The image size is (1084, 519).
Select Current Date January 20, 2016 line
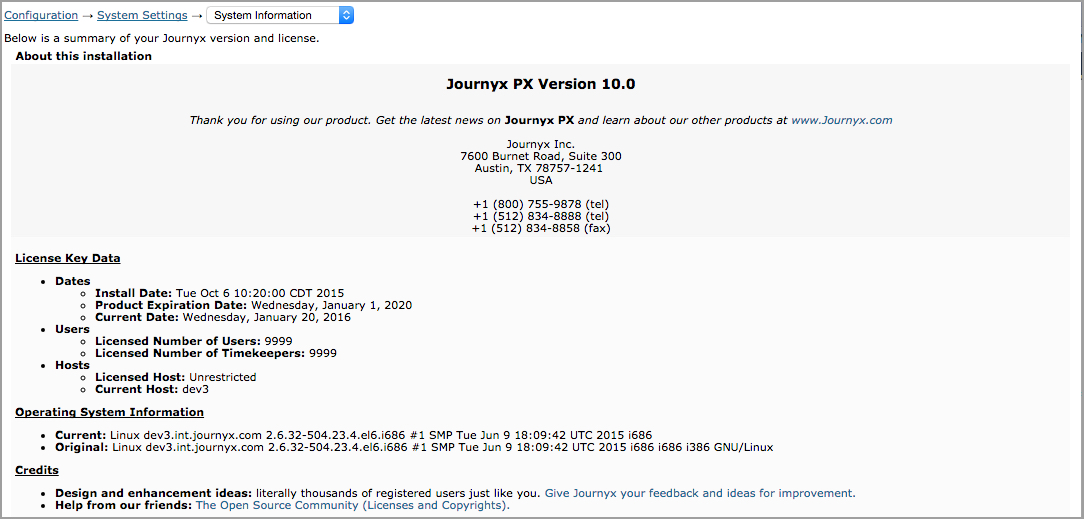pyautogui.click(x=223, y=318)
